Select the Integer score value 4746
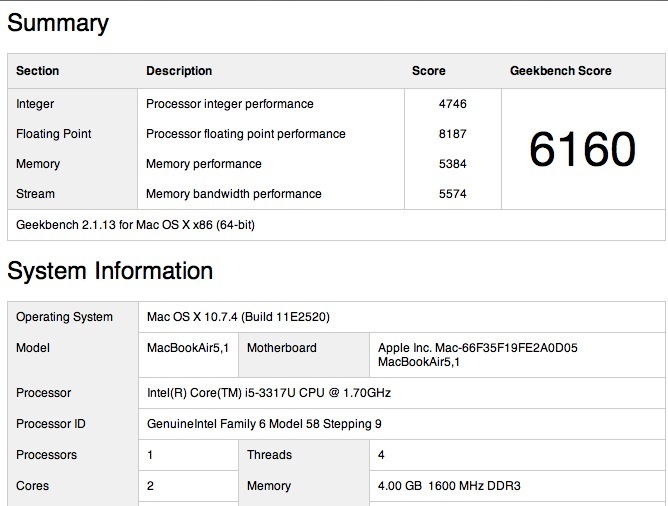668x506 pixels. (452, 104)
